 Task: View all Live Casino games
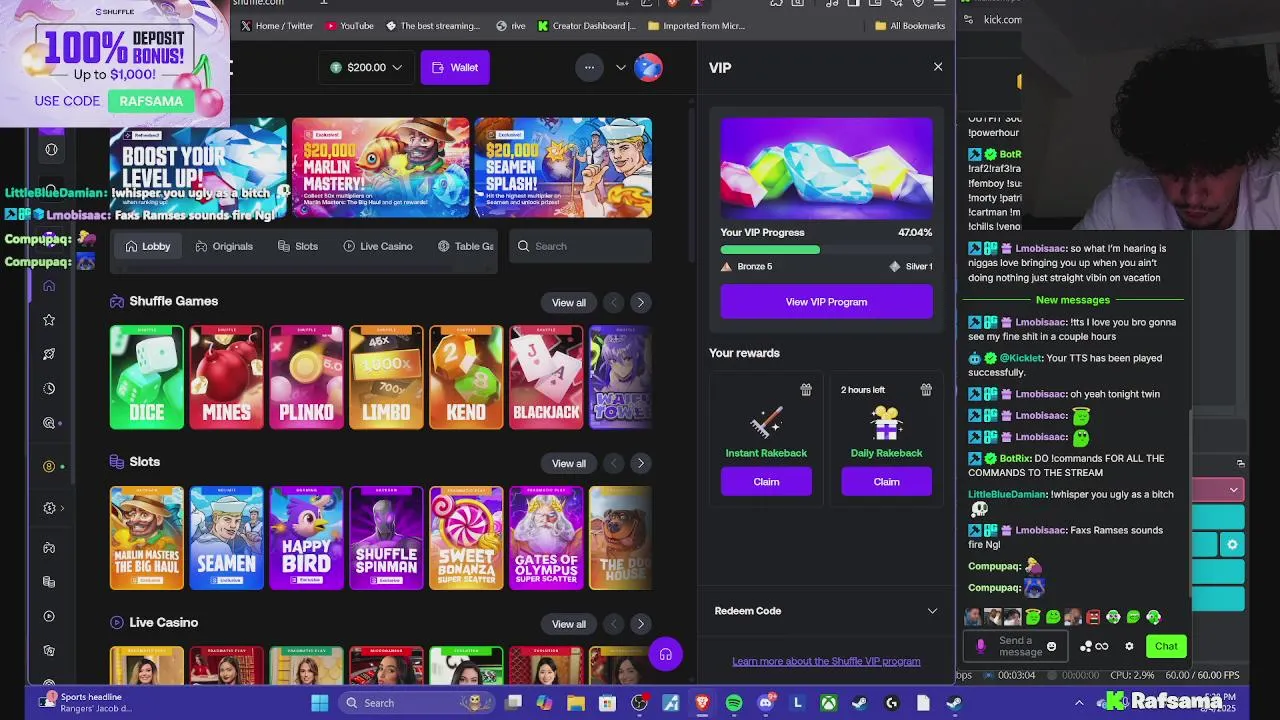[x=569, y=624]
